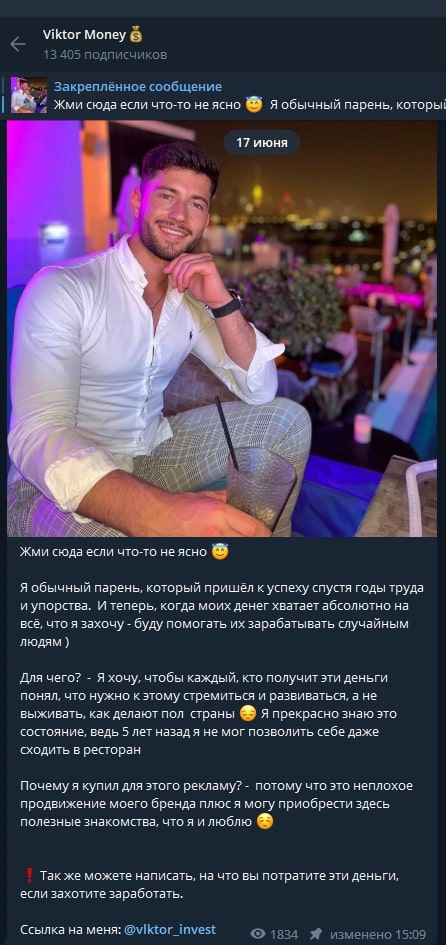The image size is (446, 945).
Task: Click the money bag emoji beside the channel name
Action: 136,35
